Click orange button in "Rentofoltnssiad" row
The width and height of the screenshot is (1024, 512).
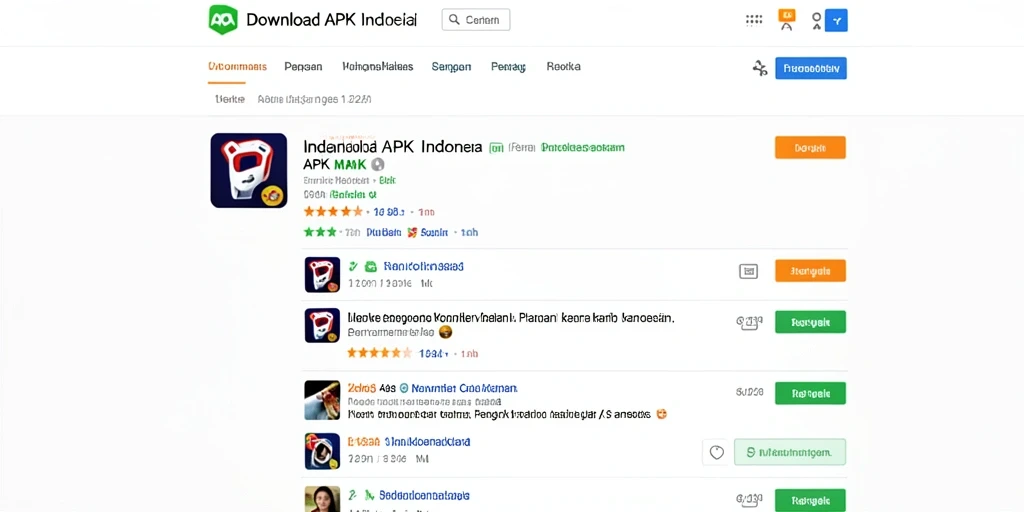click(x=810, y=270)
